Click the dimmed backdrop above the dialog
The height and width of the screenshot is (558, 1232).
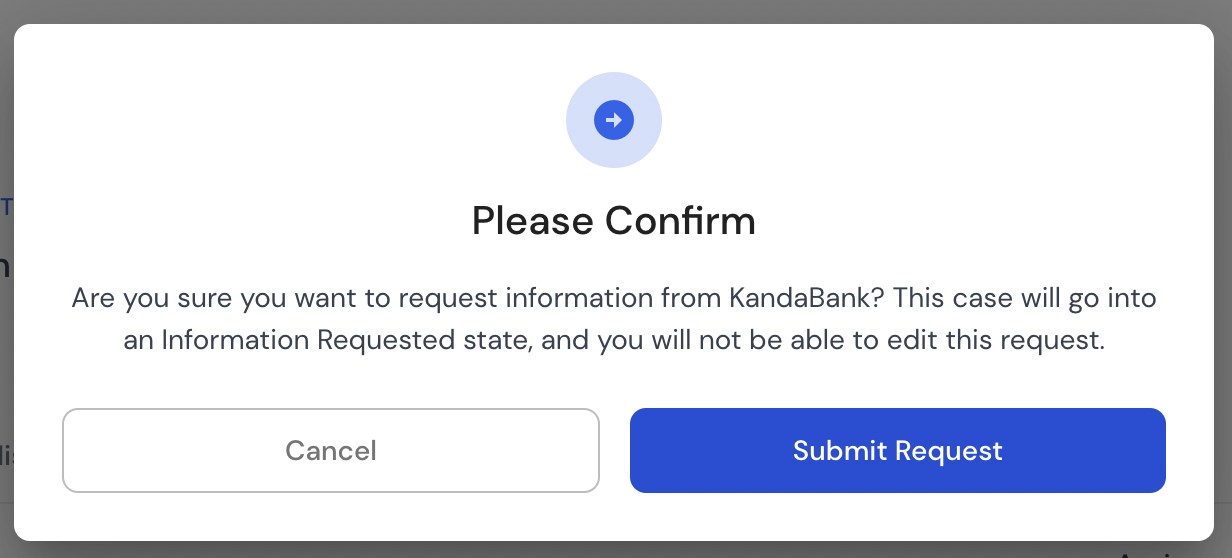(616, 11)
